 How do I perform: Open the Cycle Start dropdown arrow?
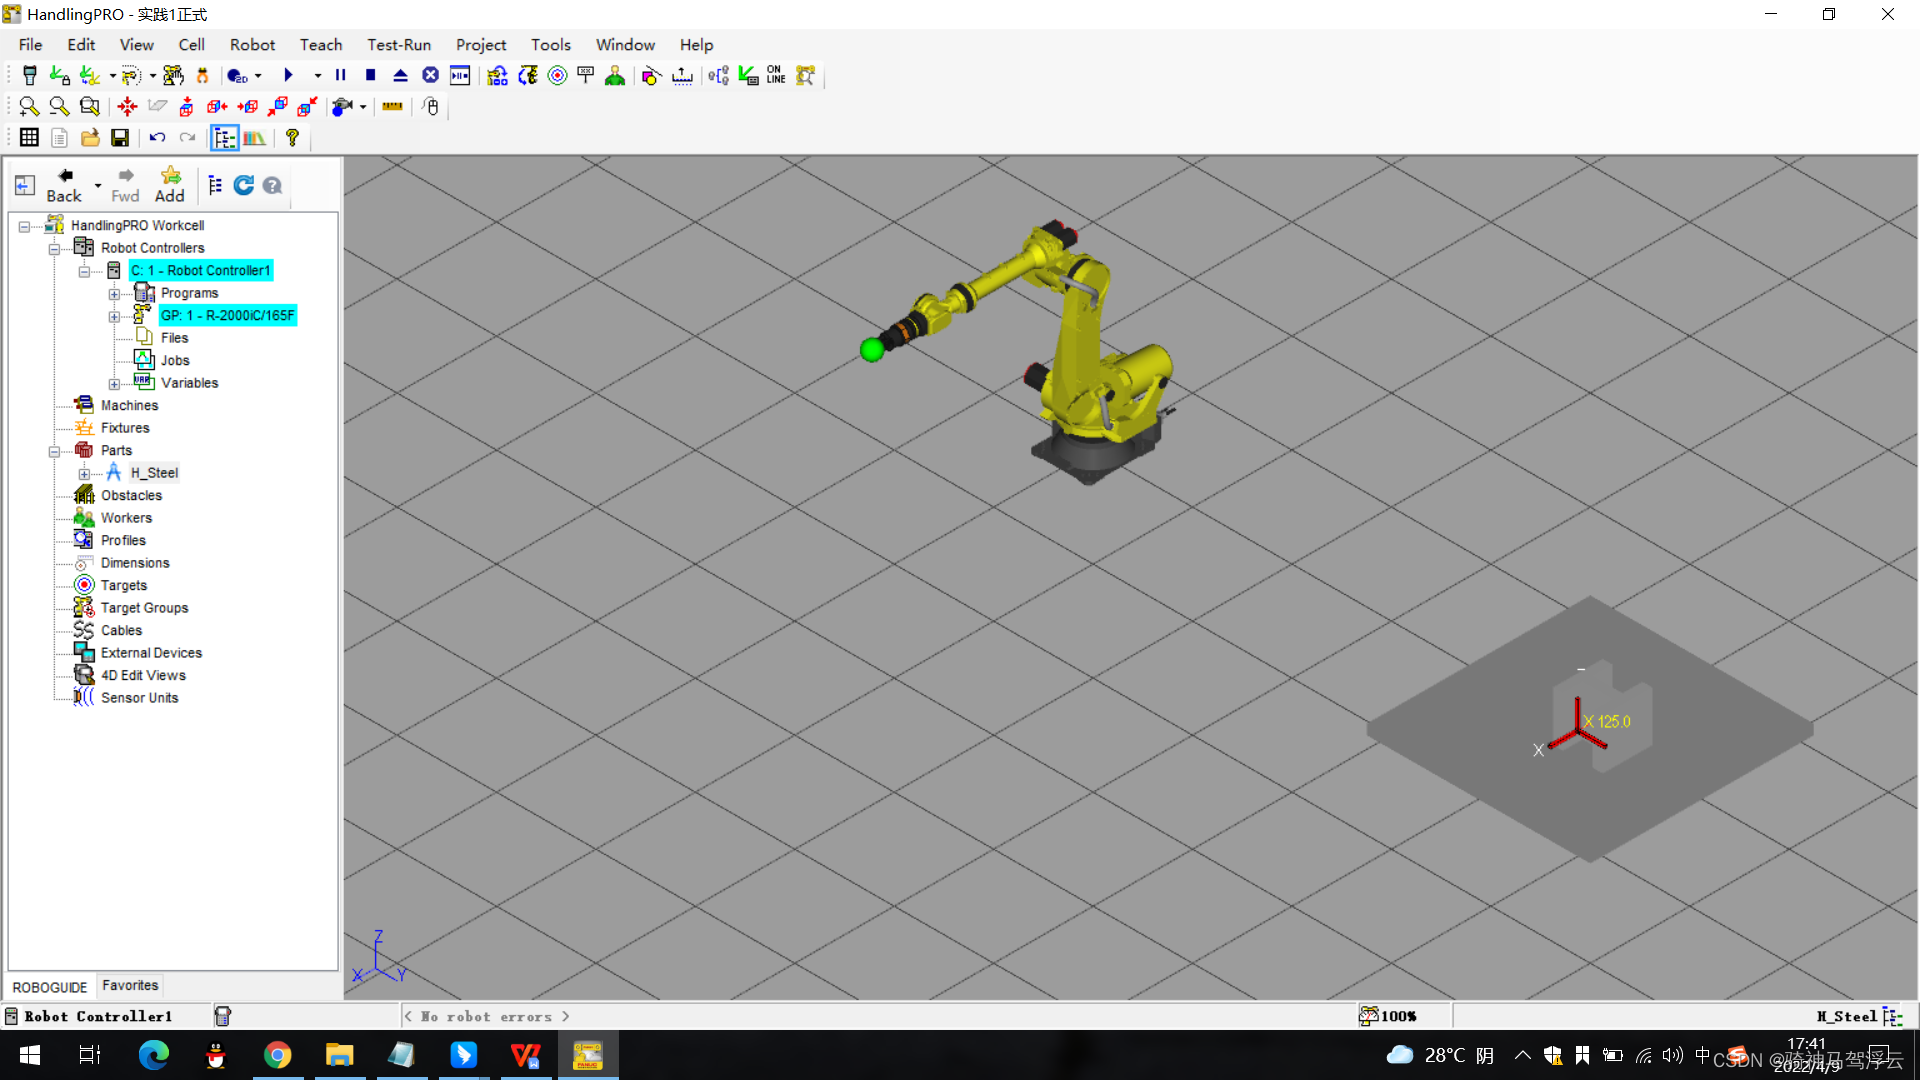tap(317, 76)
